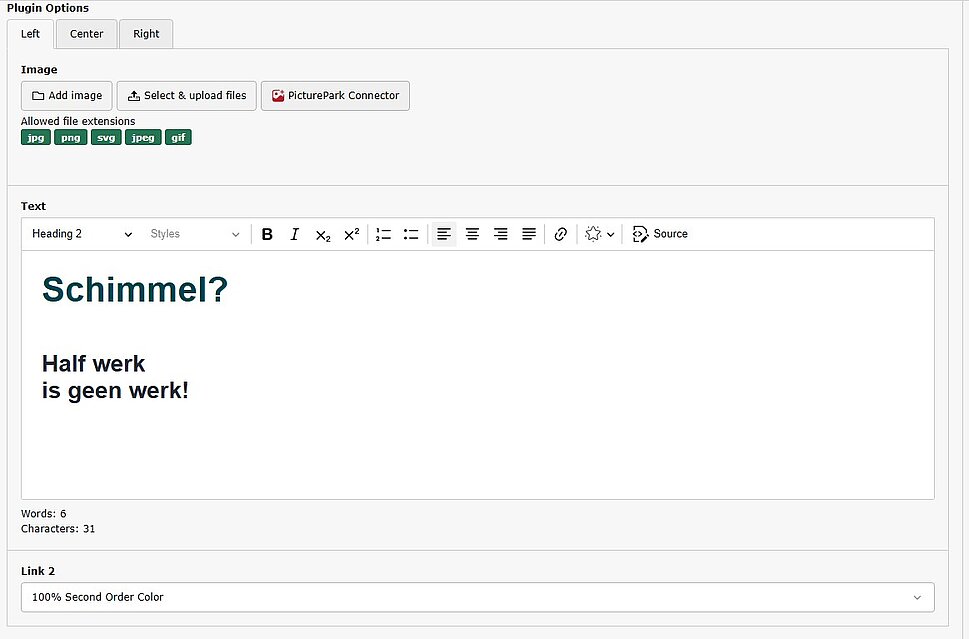Insert a numbered list

pos(383,234)
